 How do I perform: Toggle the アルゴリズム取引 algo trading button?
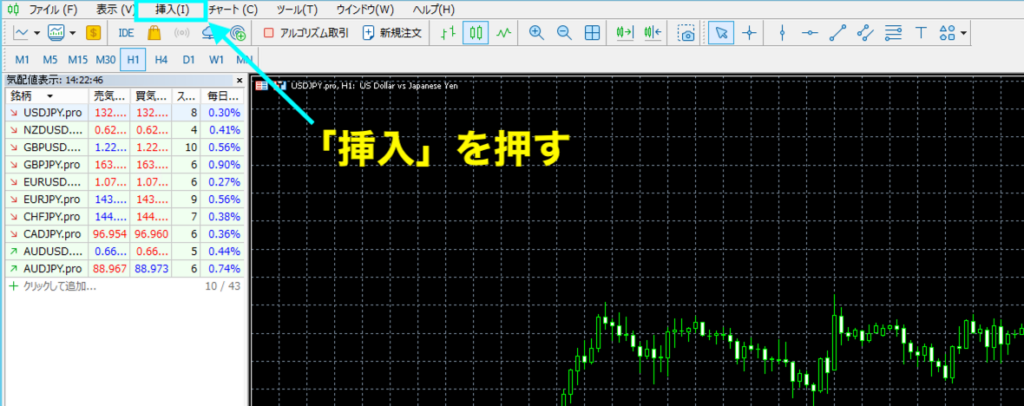[x=305, y=33]
